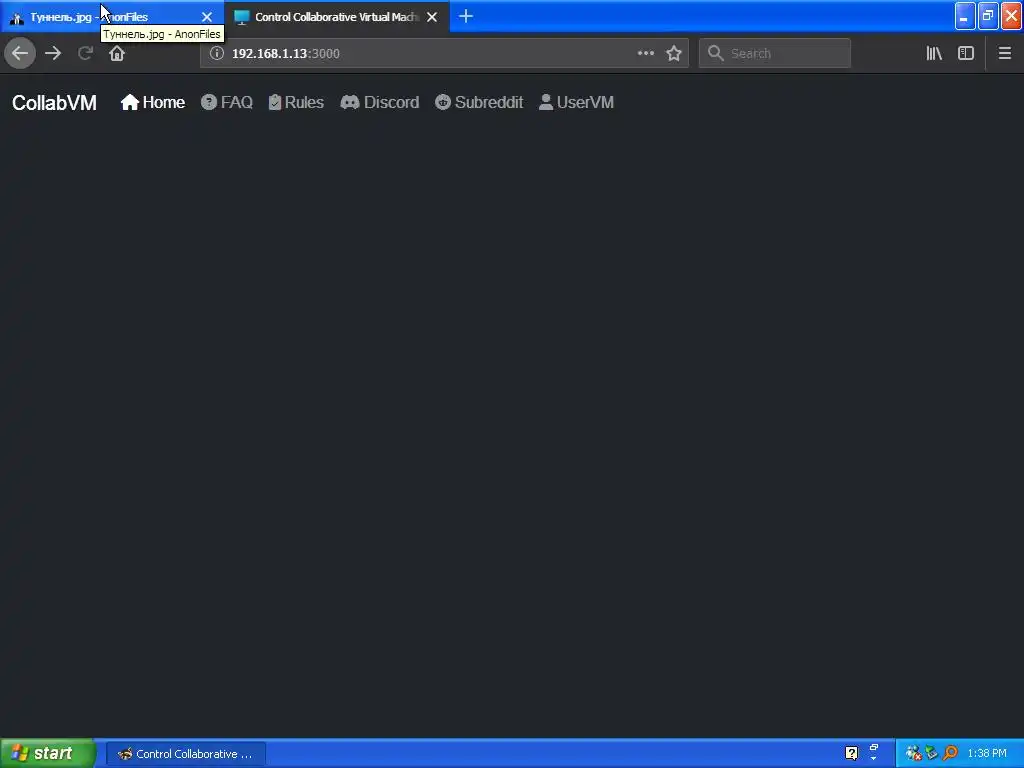Open the Discord link

click(379, 103)
